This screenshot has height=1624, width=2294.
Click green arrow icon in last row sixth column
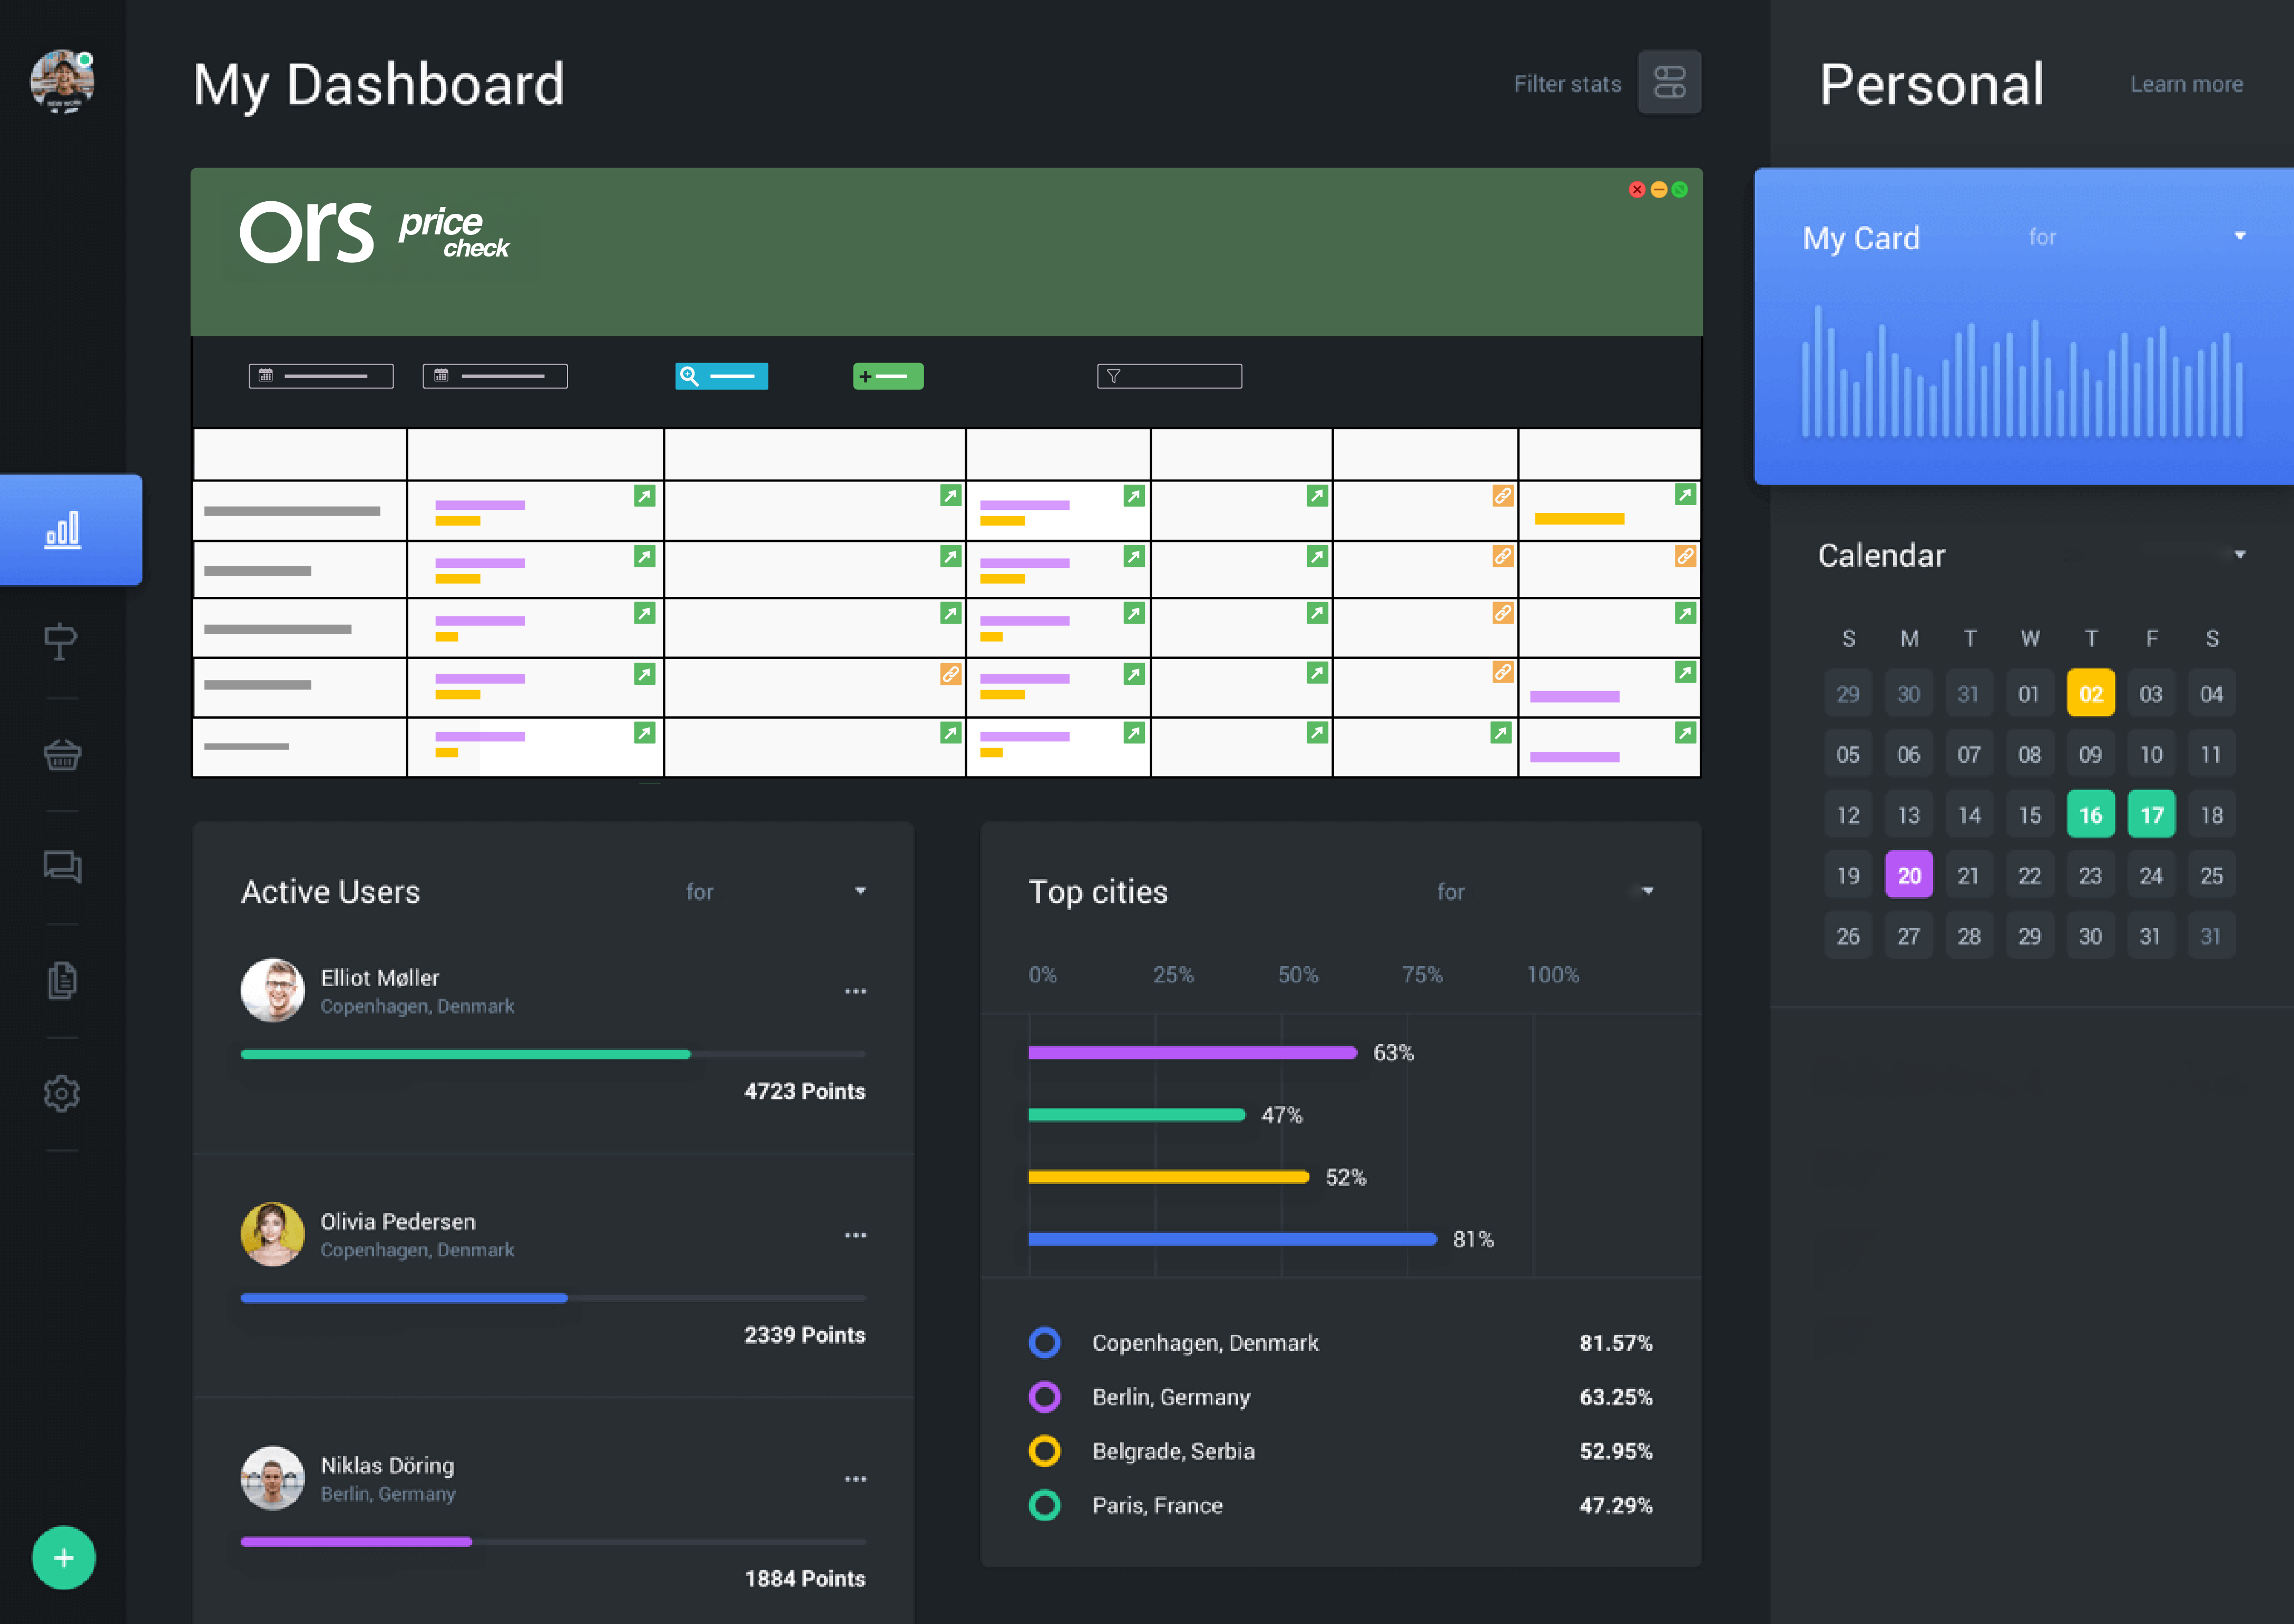point(1500,733)
